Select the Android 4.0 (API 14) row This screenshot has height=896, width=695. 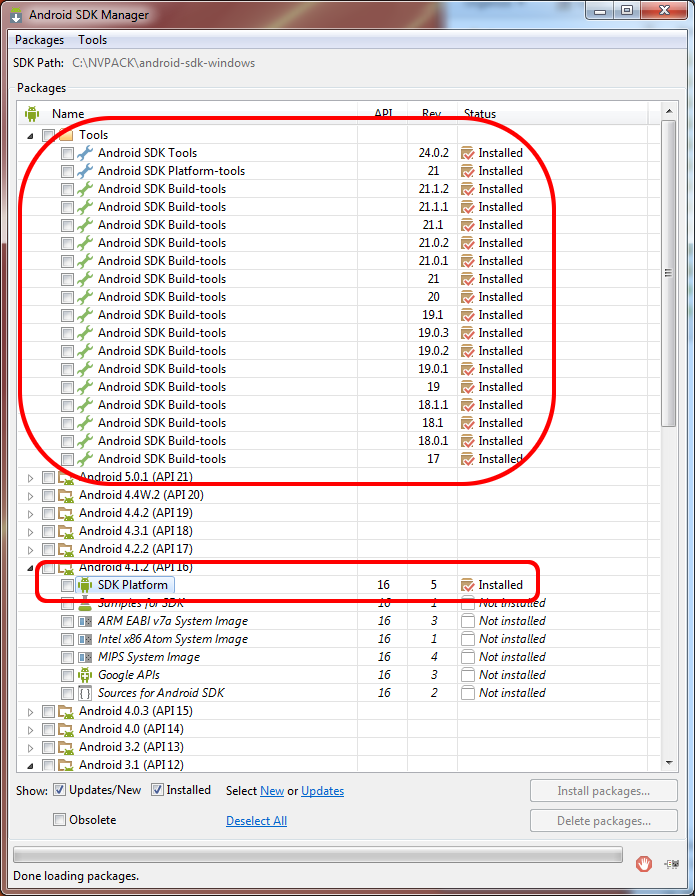coord(339,729)
